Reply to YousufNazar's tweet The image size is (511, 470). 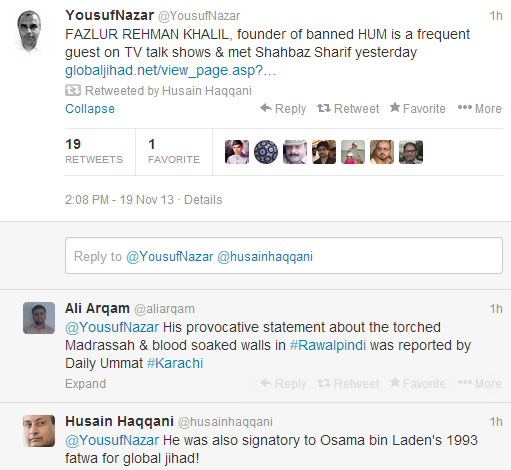pyautogui.click(x=283, y=109)
